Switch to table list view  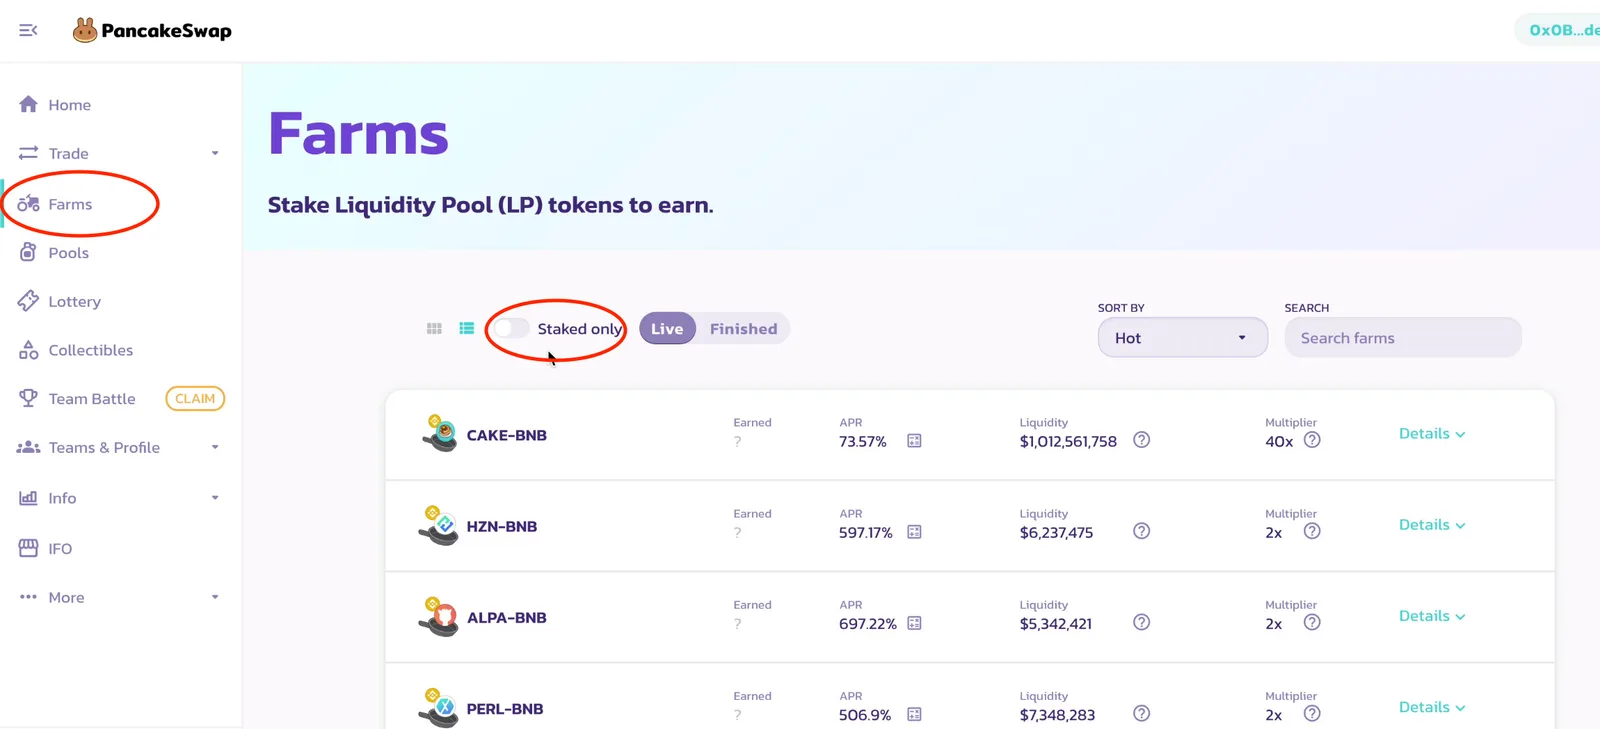click(466, 328)
